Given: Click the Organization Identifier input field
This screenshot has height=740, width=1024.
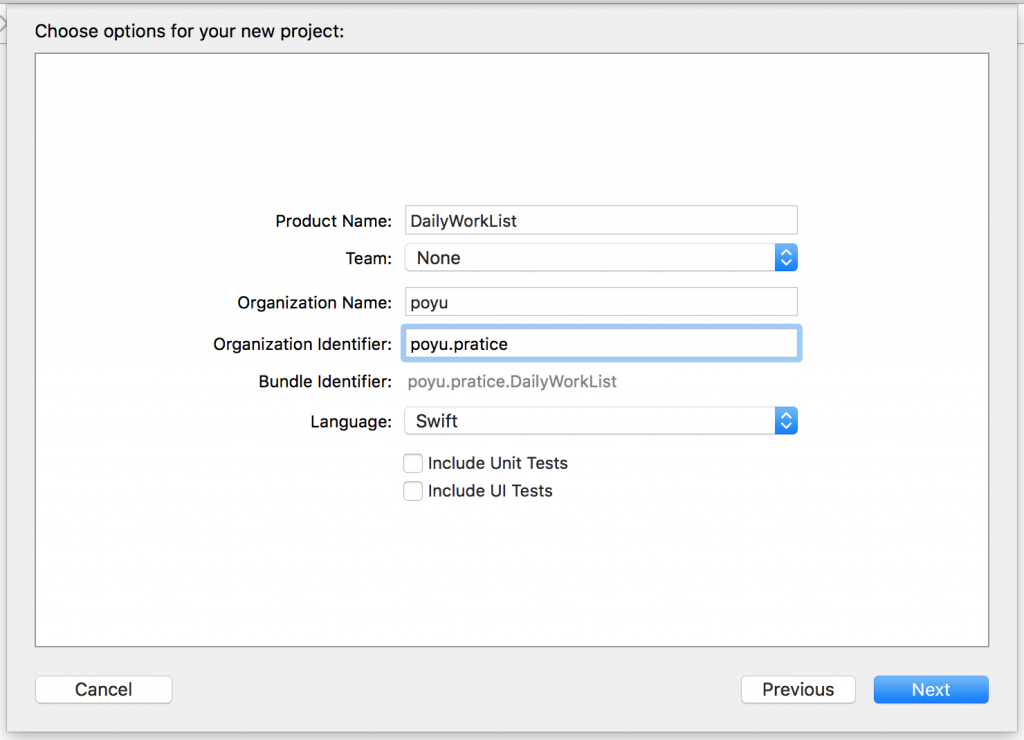Looking at the screenshot, I should point(600,344).
